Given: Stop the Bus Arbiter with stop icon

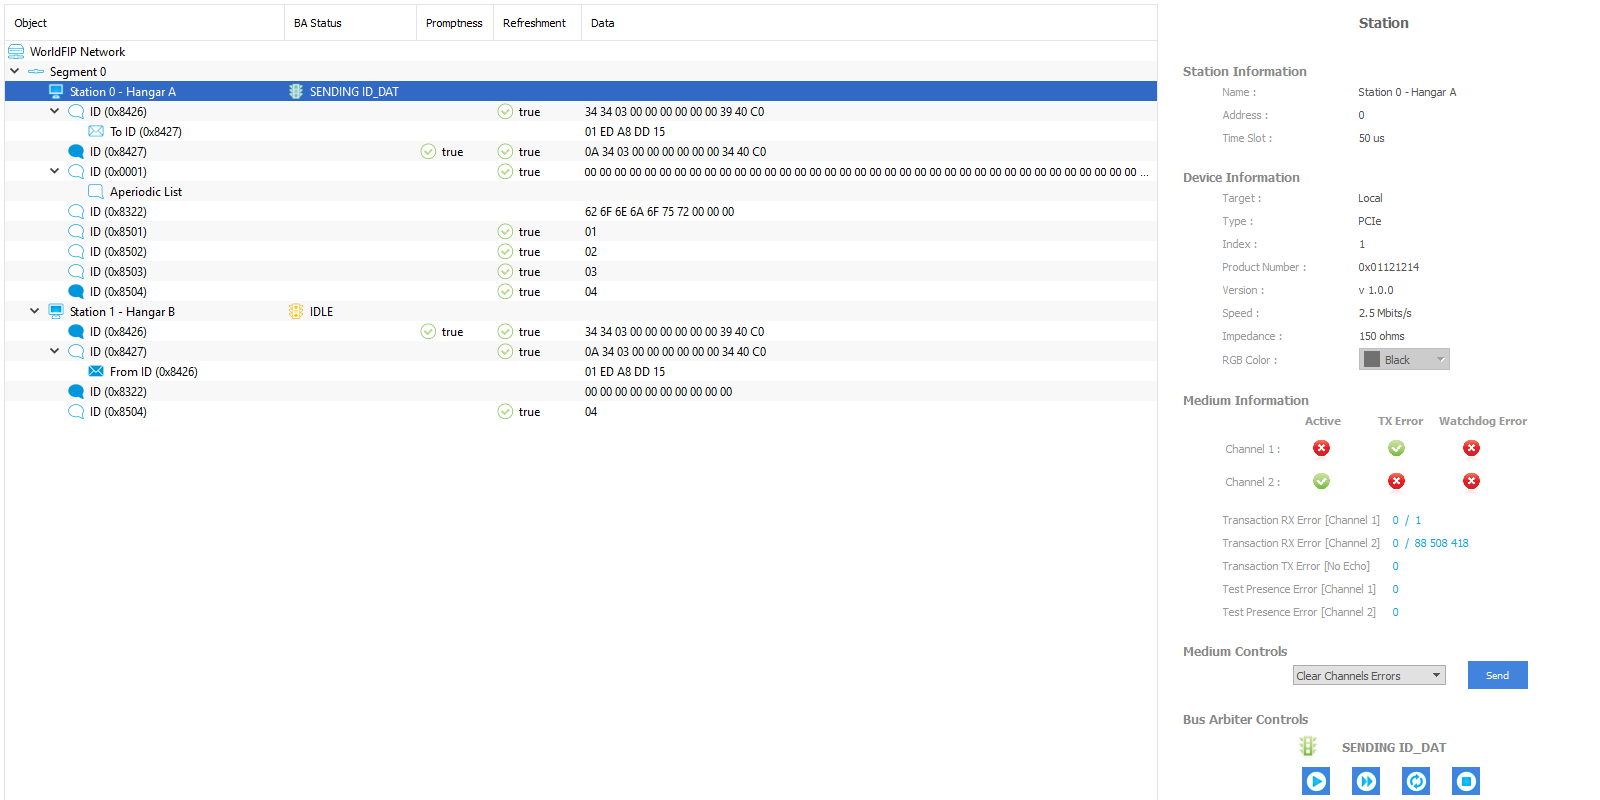Looking at the screenshot, I should (1466, 781).
